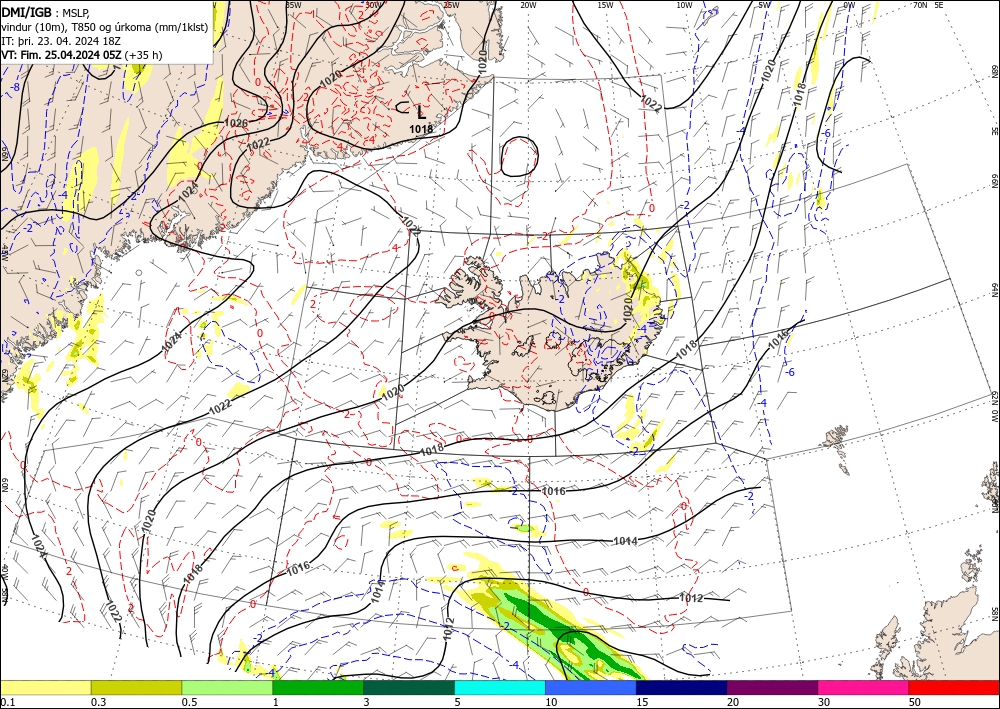Click the yellow 0.1 mm legend swatch

tap(45, 687)
